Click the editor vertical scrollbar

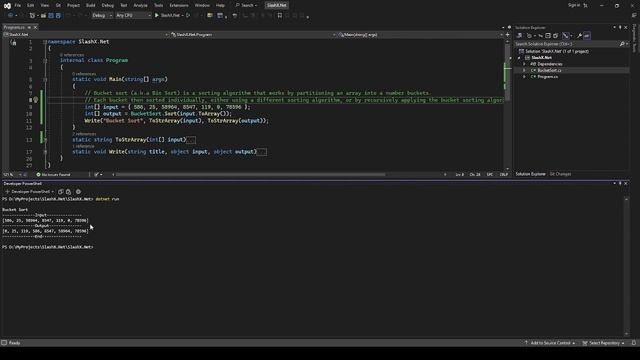click(x=507, y=104)
